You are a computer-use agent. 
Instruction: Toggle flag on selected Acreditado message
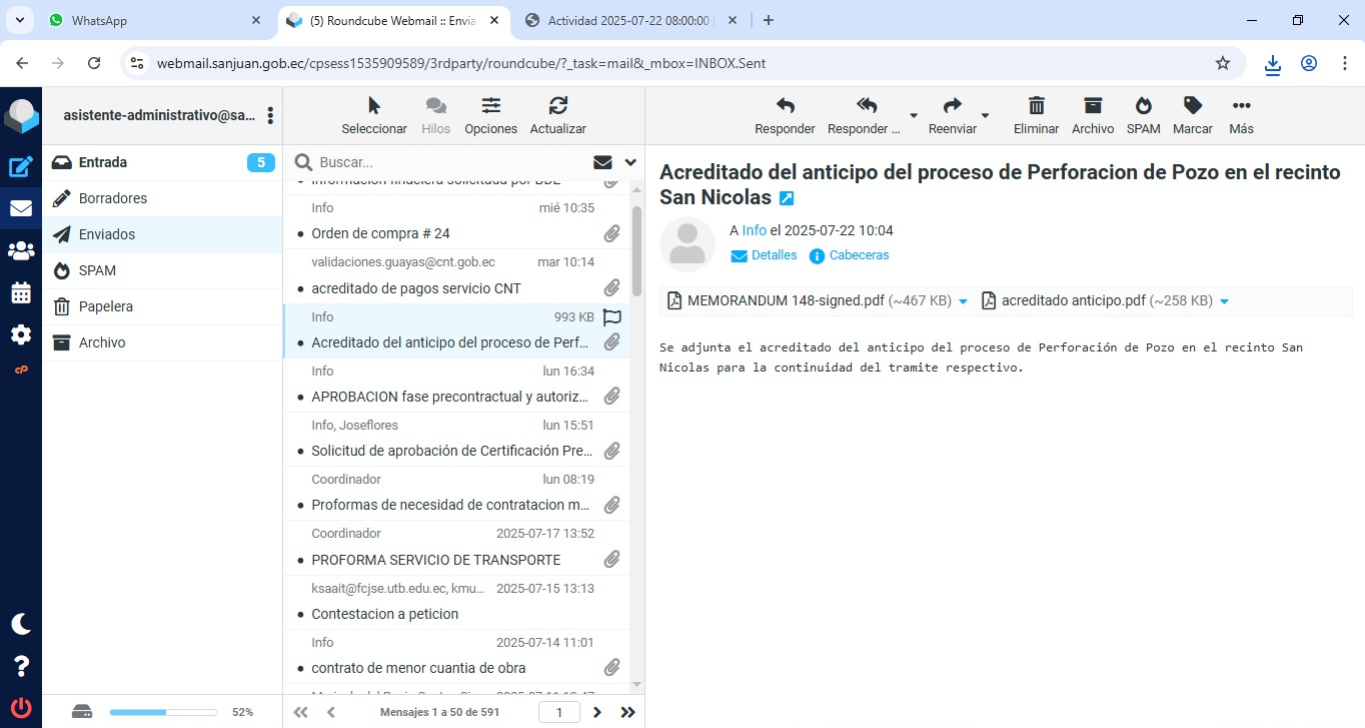coord(612,317)
